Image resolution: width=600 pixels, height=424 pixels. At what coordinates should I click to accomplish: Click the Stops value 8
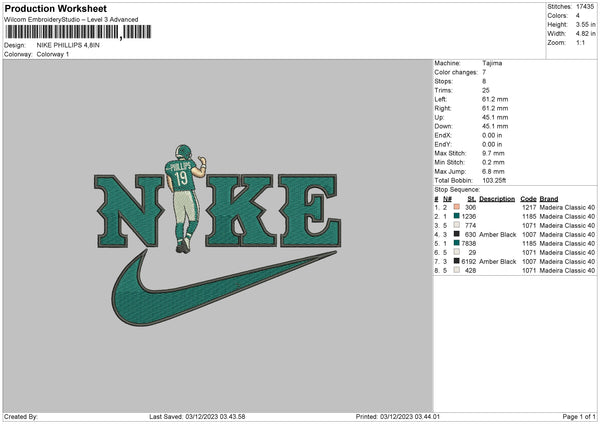(484, 81)
